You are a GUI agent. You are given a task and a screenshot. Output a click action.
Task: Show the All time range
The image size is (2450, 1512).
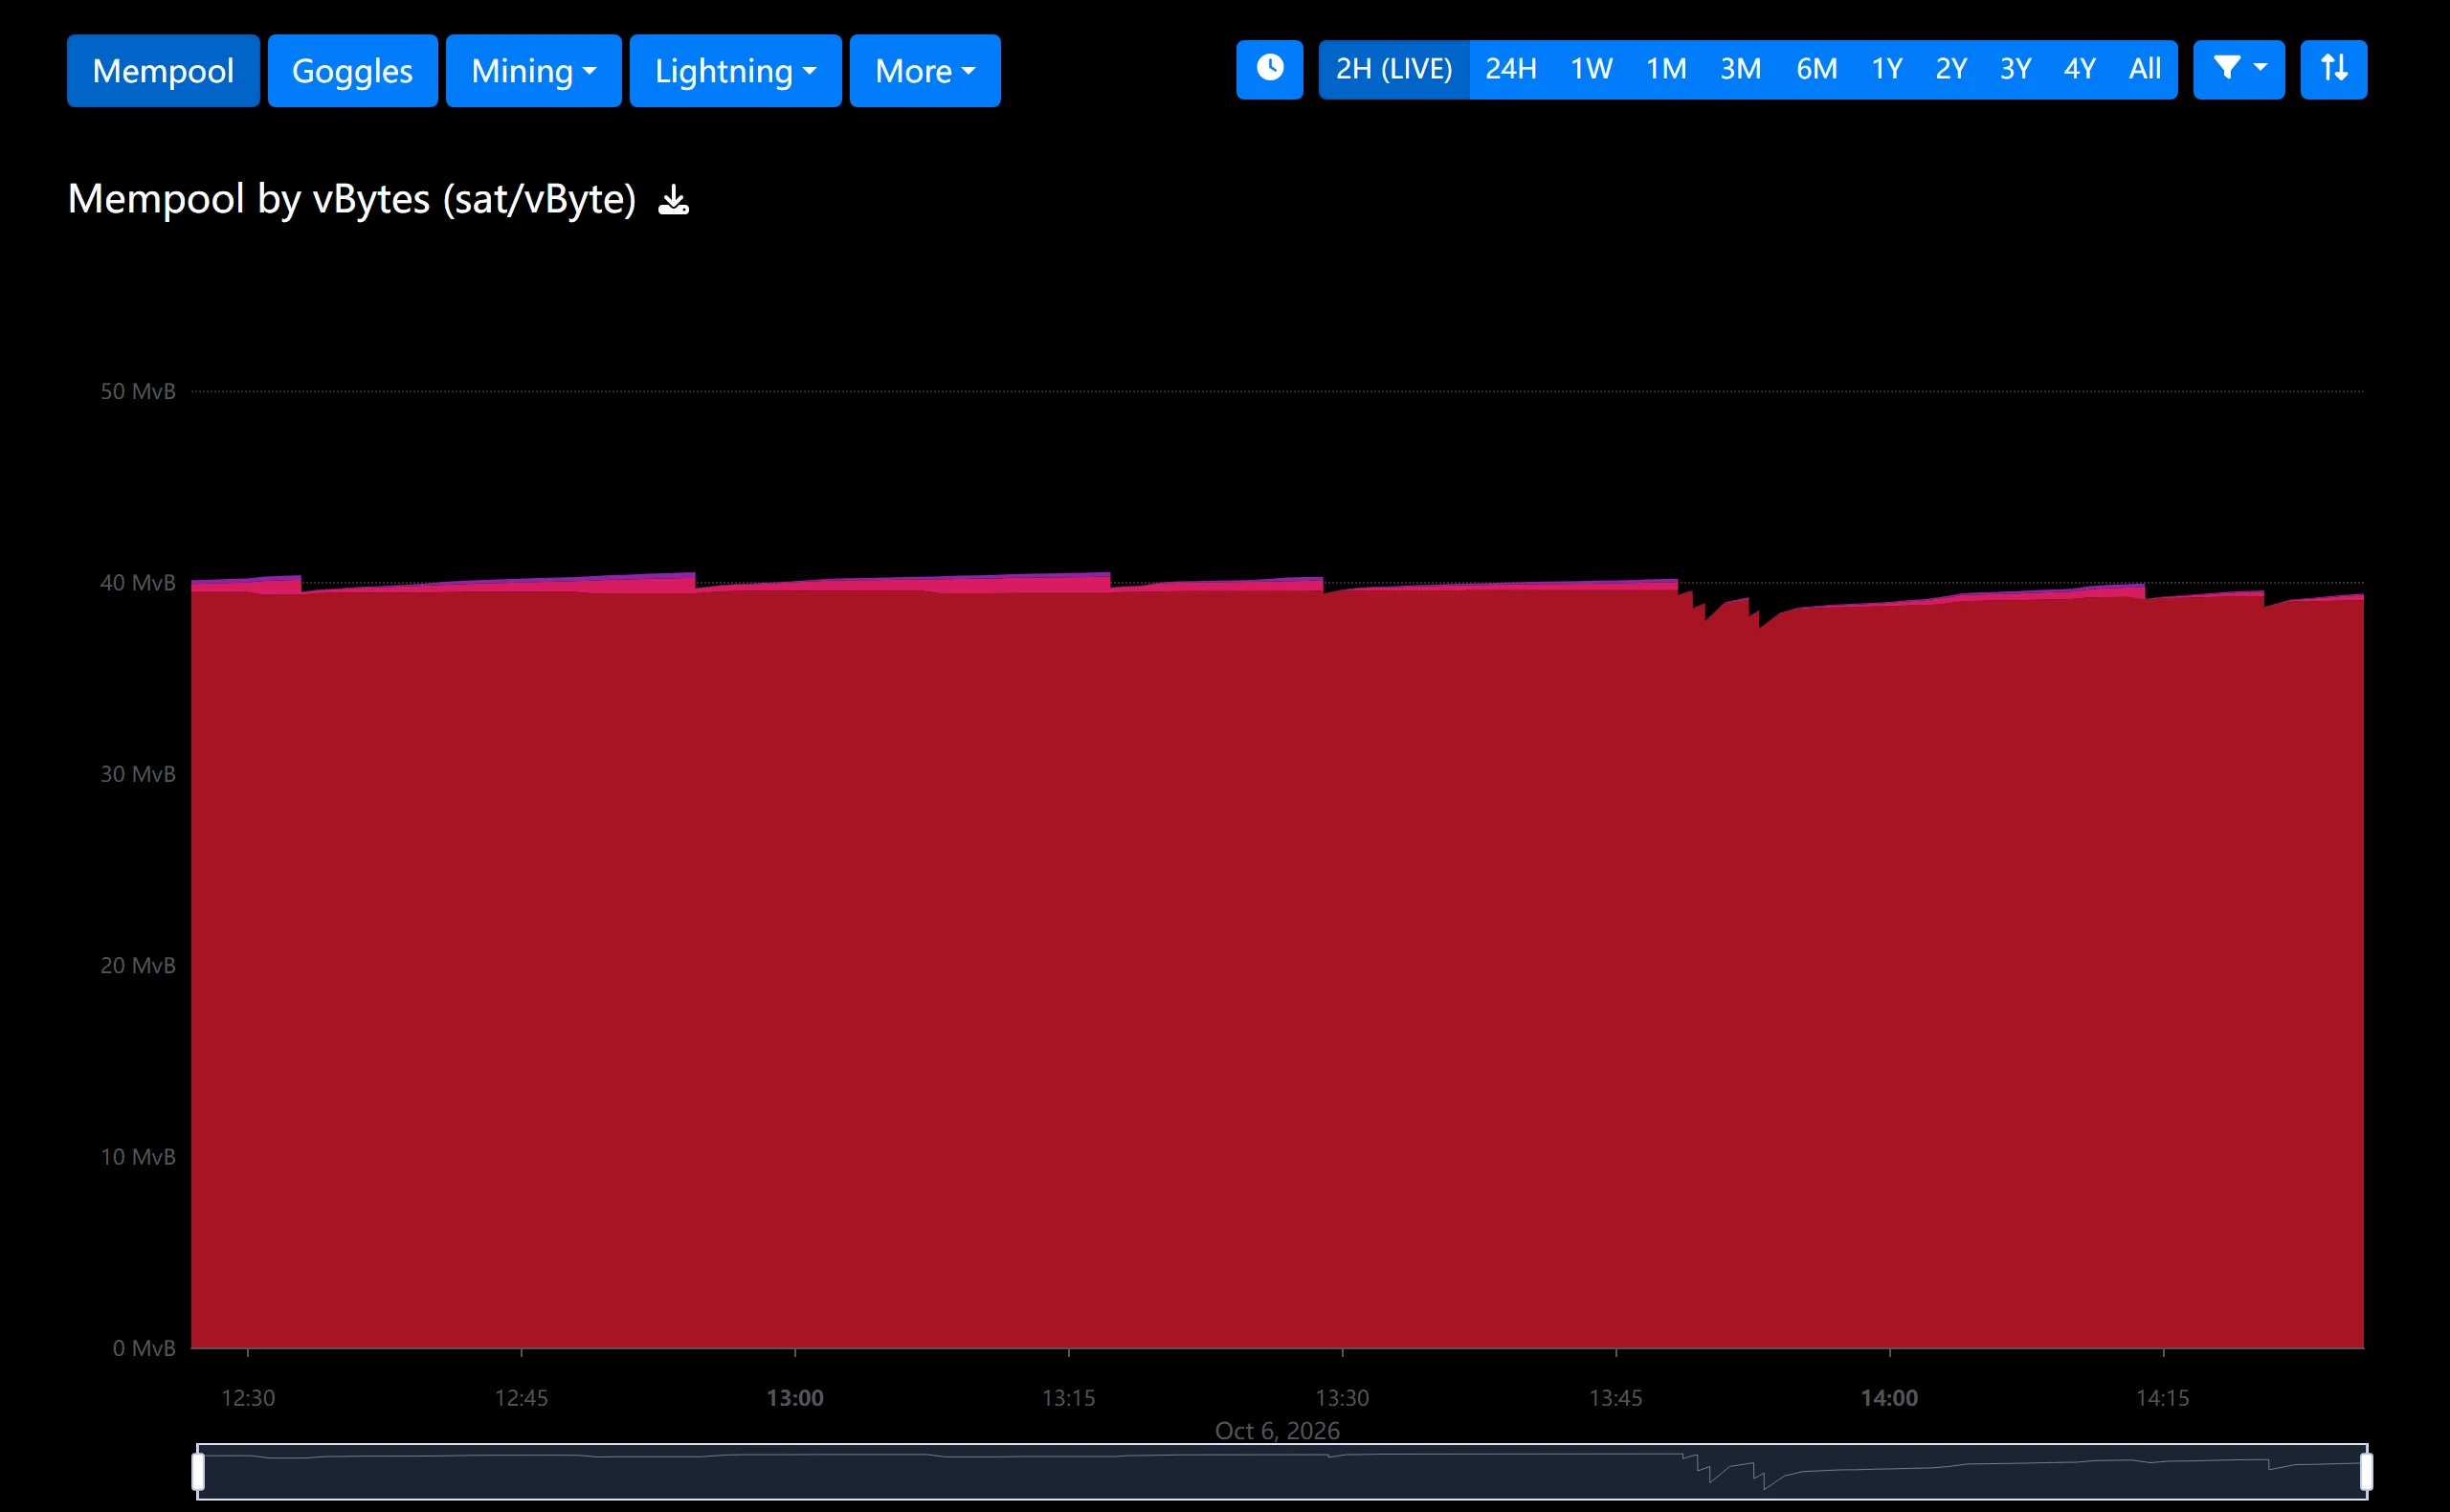coord(2145,69)
